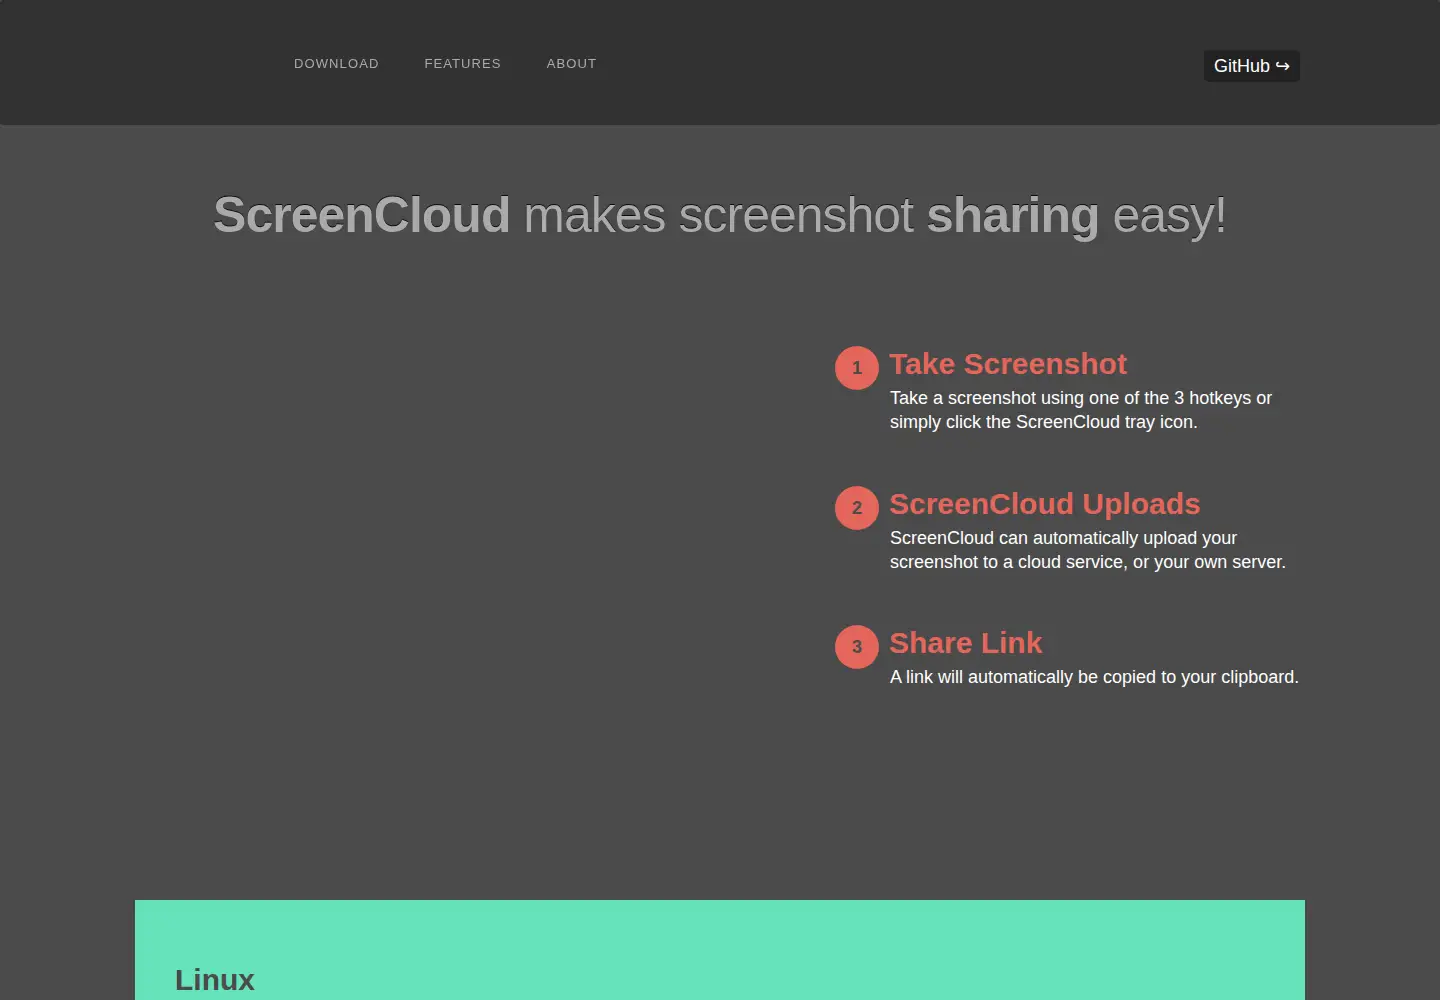Screen dimensions: 1440x1000
Task: Click the cloud service upload description text
Action: [1088, 550]
